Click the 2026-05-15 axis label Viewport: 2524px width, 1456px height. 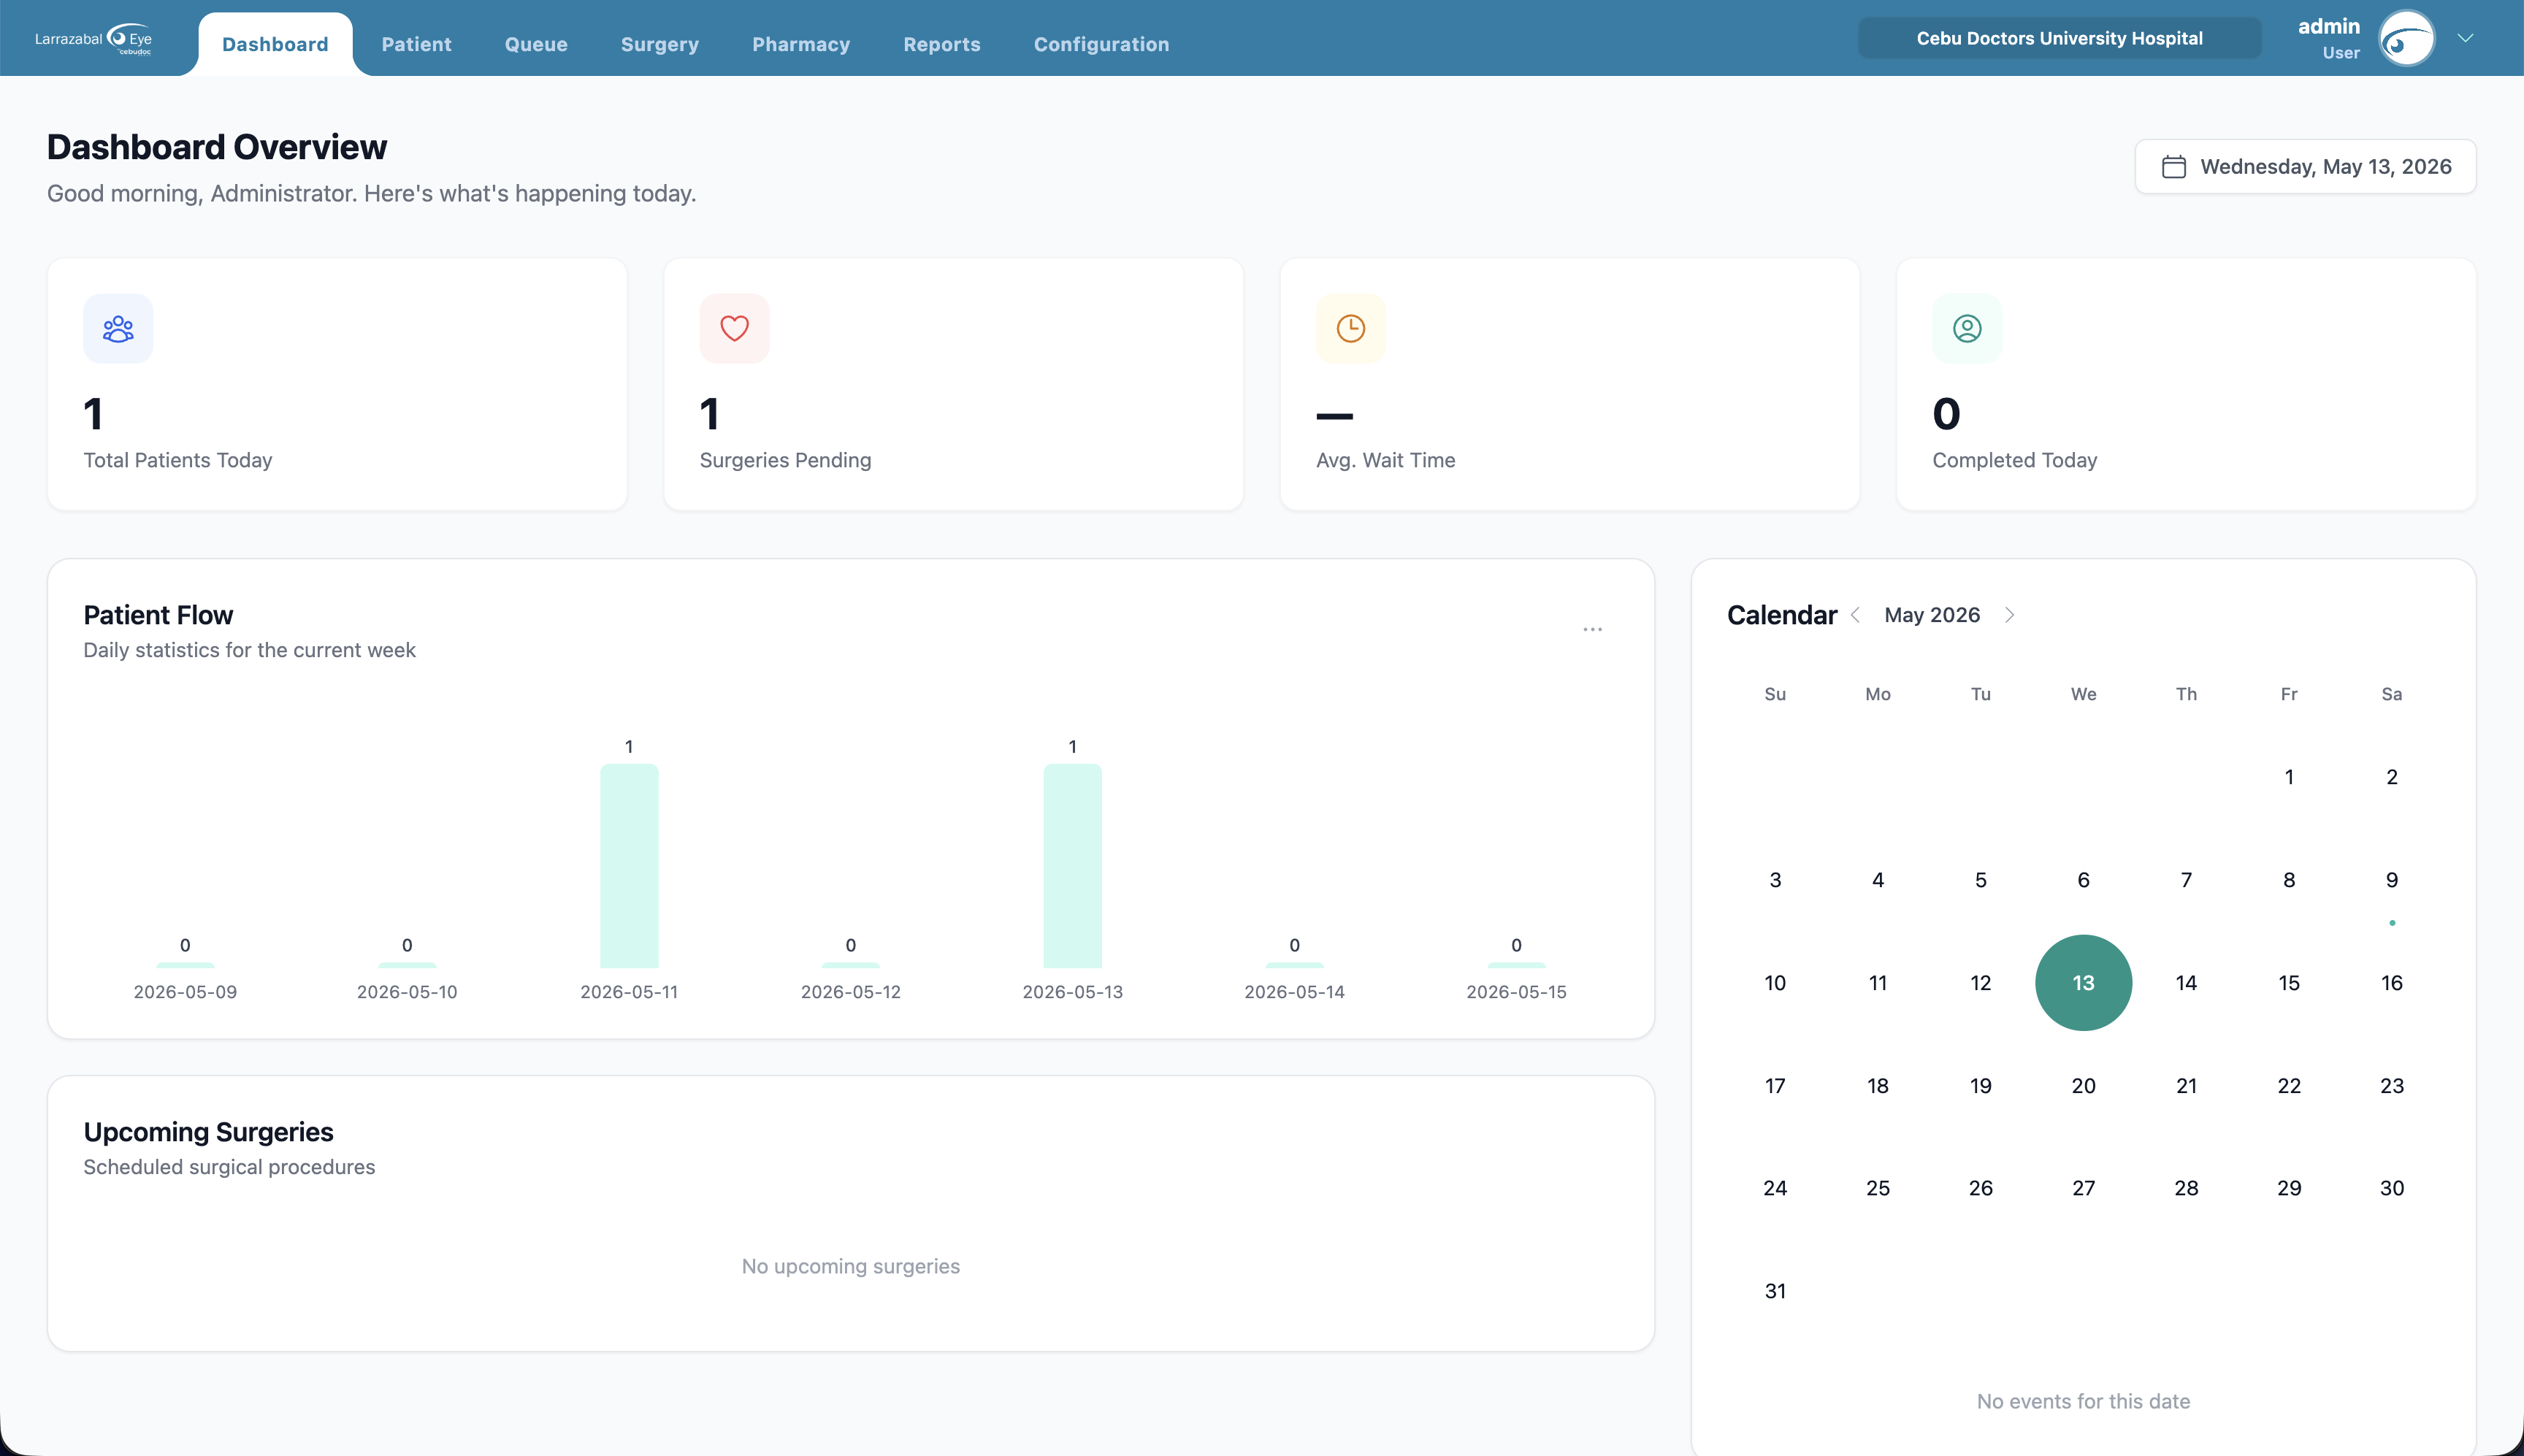1516,992
